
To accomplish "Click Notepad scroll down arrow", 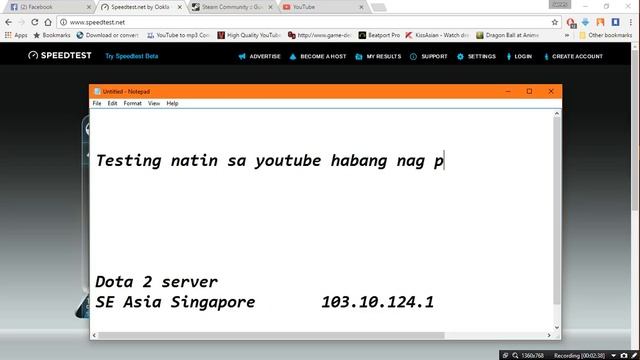I will (557, 327).
